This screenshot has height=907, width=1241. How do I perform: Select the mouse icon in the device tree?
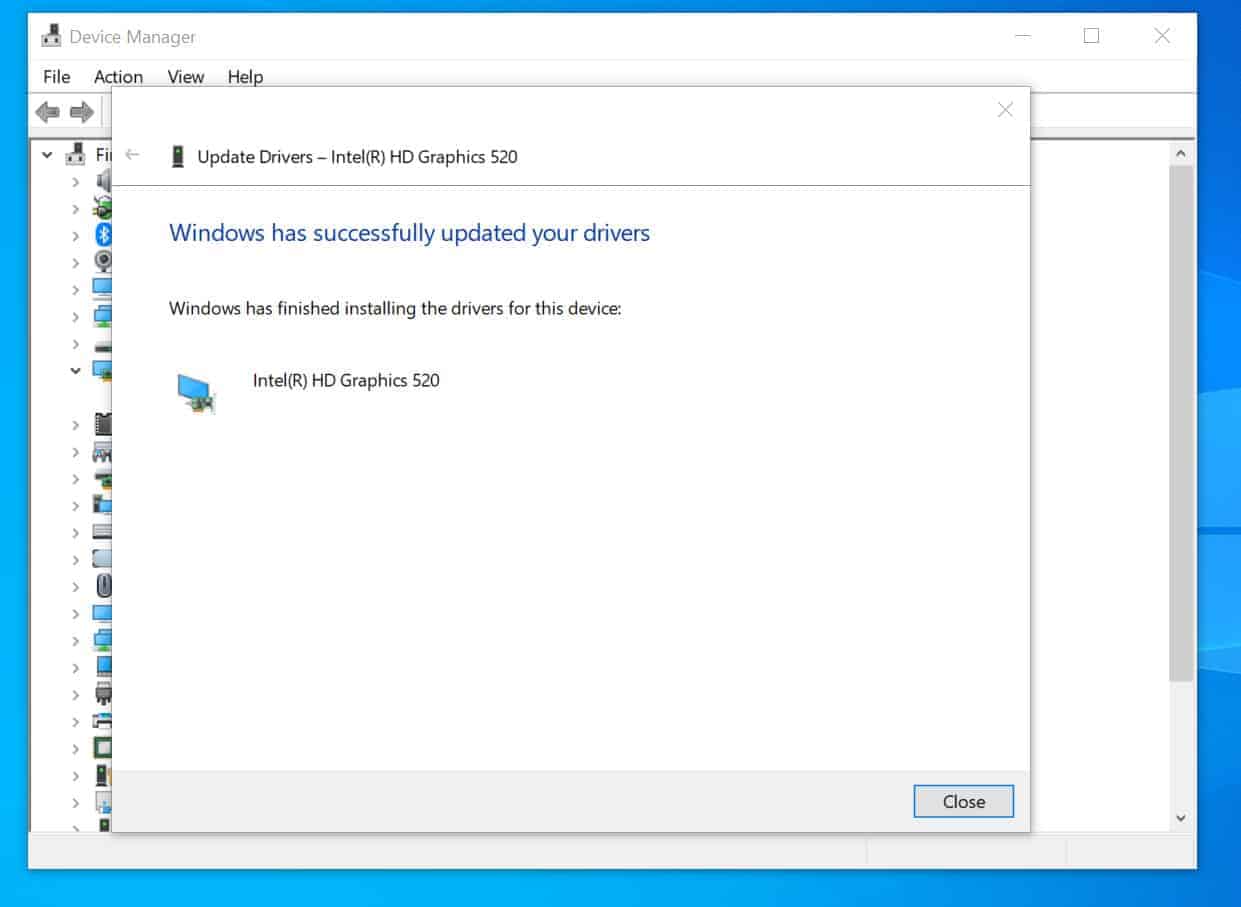[104, 586]
